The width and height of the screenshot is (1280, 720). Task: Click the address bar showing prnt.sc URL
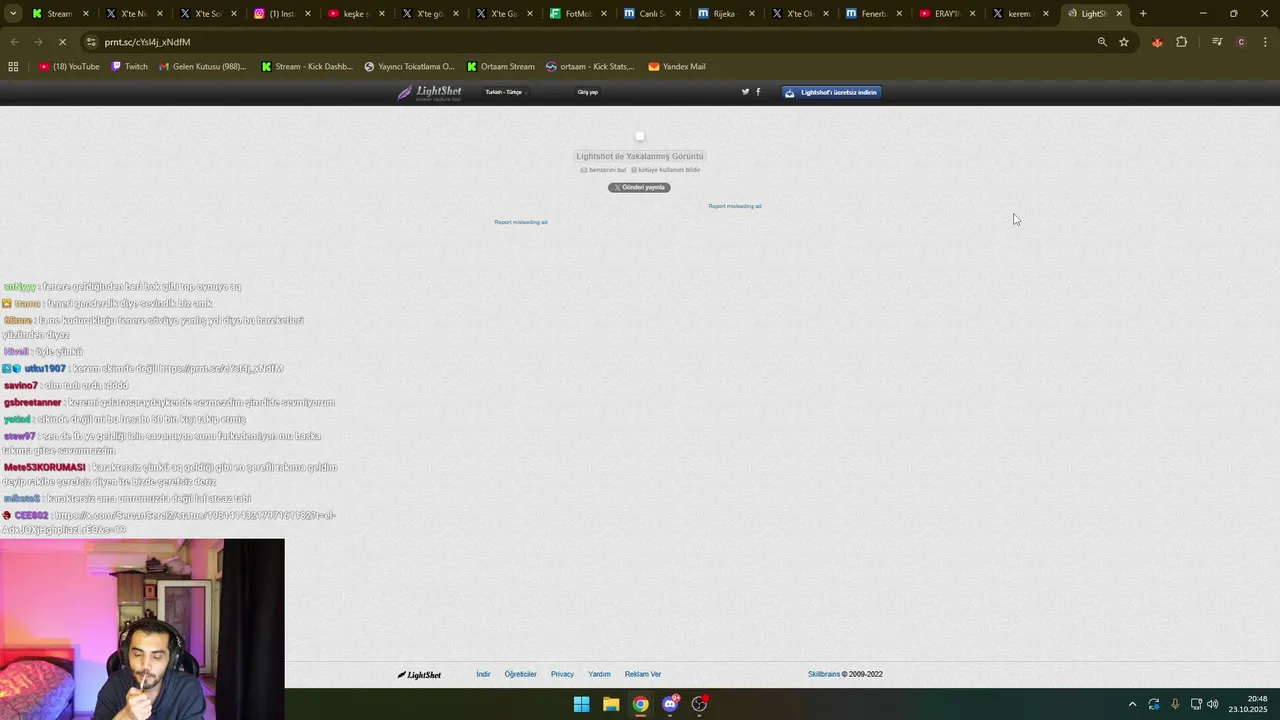[x=590, y=42]
